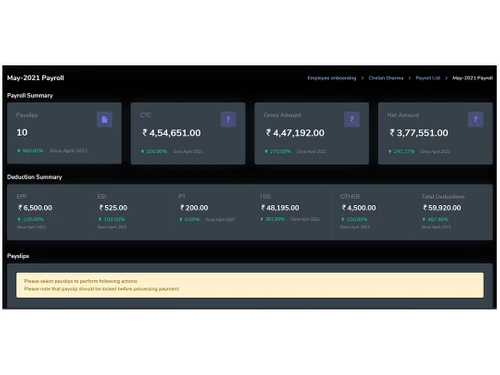Click the rupee icon on CTC card
Image resolution: width=500 pixels, height=375 pixels.
228,120
